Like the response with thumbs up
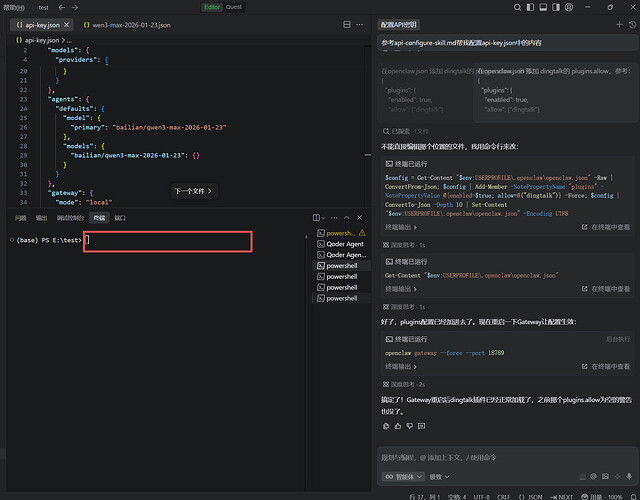 point(398,426)
